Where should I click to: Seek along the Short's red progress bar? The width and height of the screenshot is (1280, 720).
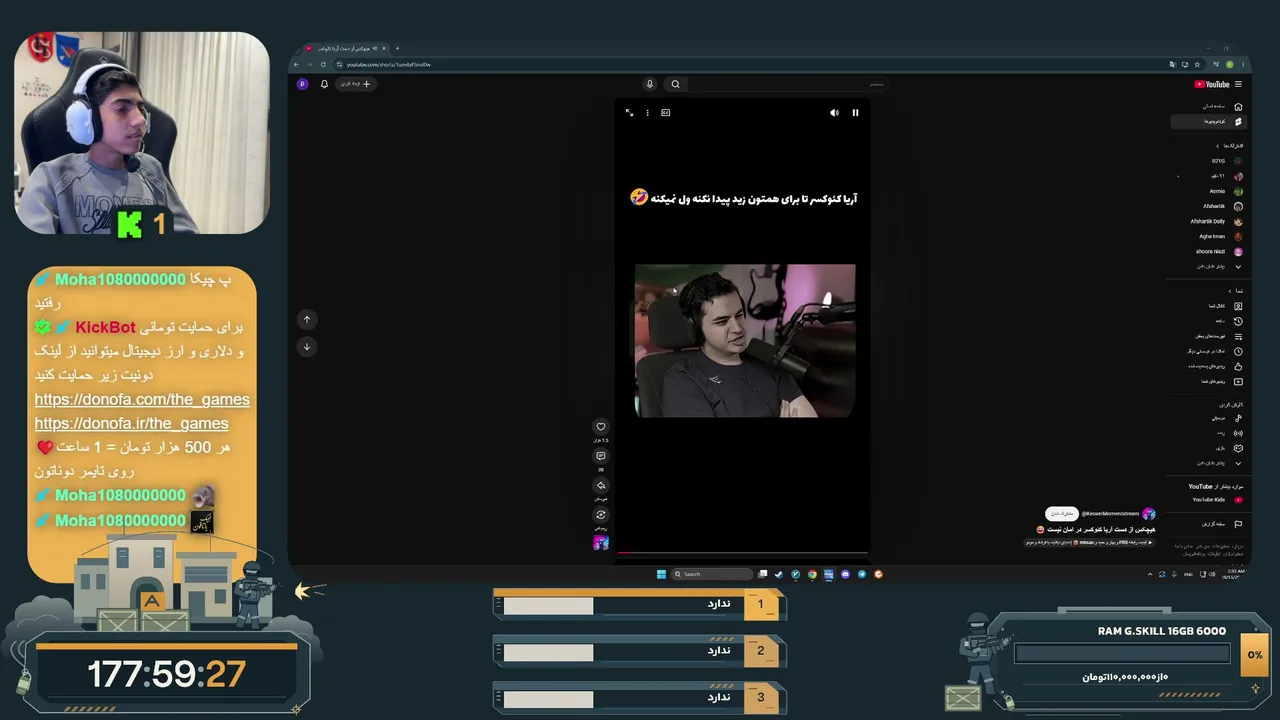(742, 552)
